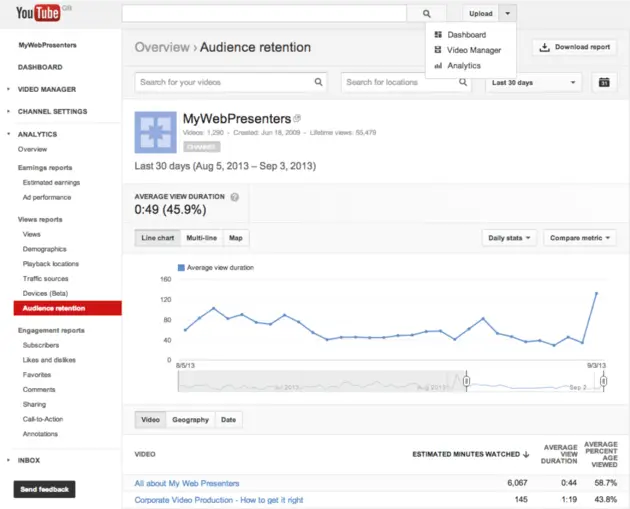
Task: Open the Sharing report
Action: (x=35, y=405)
